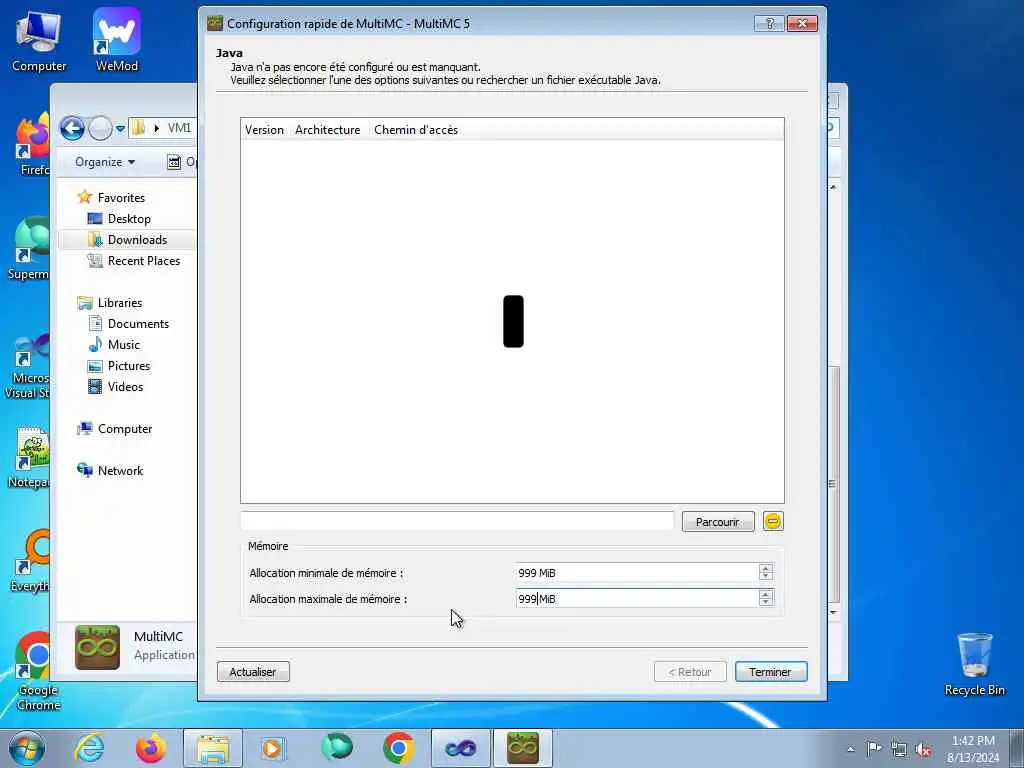Open Music library in Explorer
Screen dimensions: 1024x768
tap(123, 344)
